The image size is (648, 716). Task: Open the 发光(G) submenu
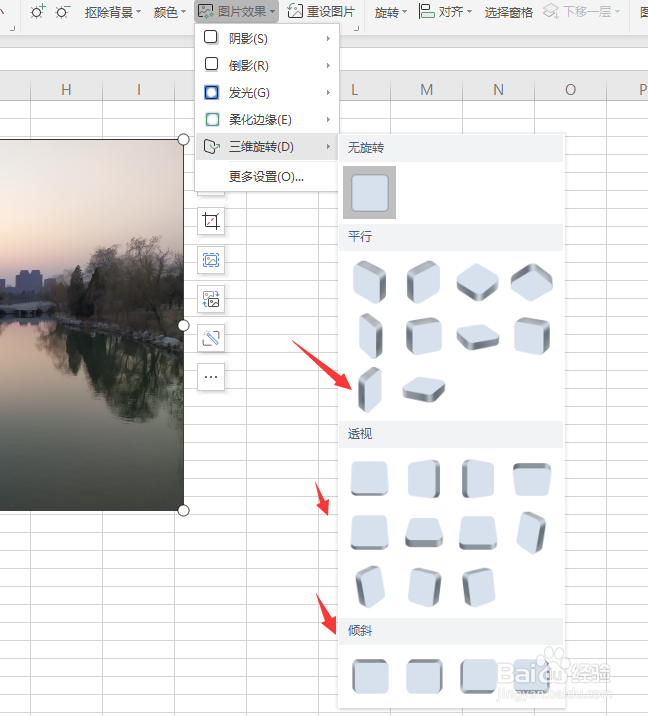tap(267, 92)
